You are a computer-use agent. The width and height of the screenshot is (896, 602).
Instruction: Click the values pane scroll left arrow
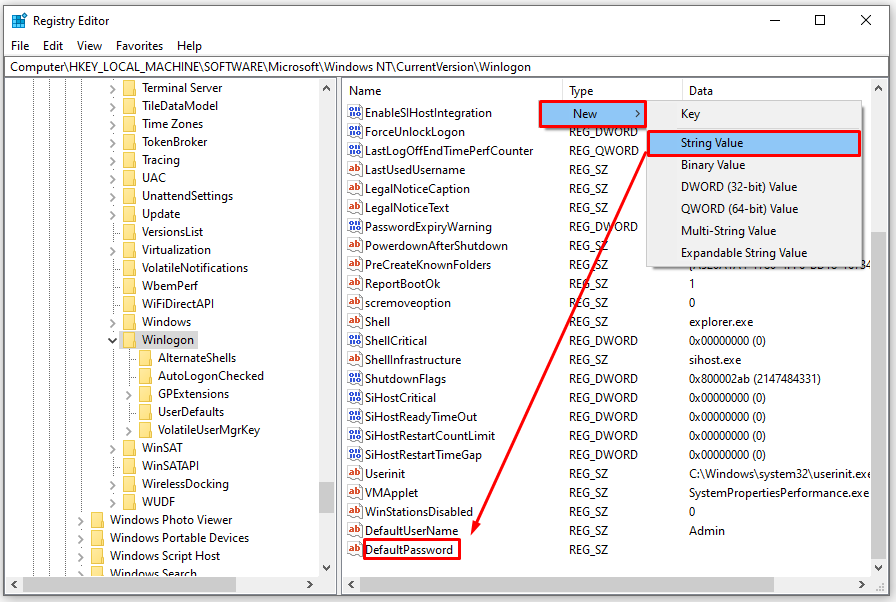click(x=351, y=584)
